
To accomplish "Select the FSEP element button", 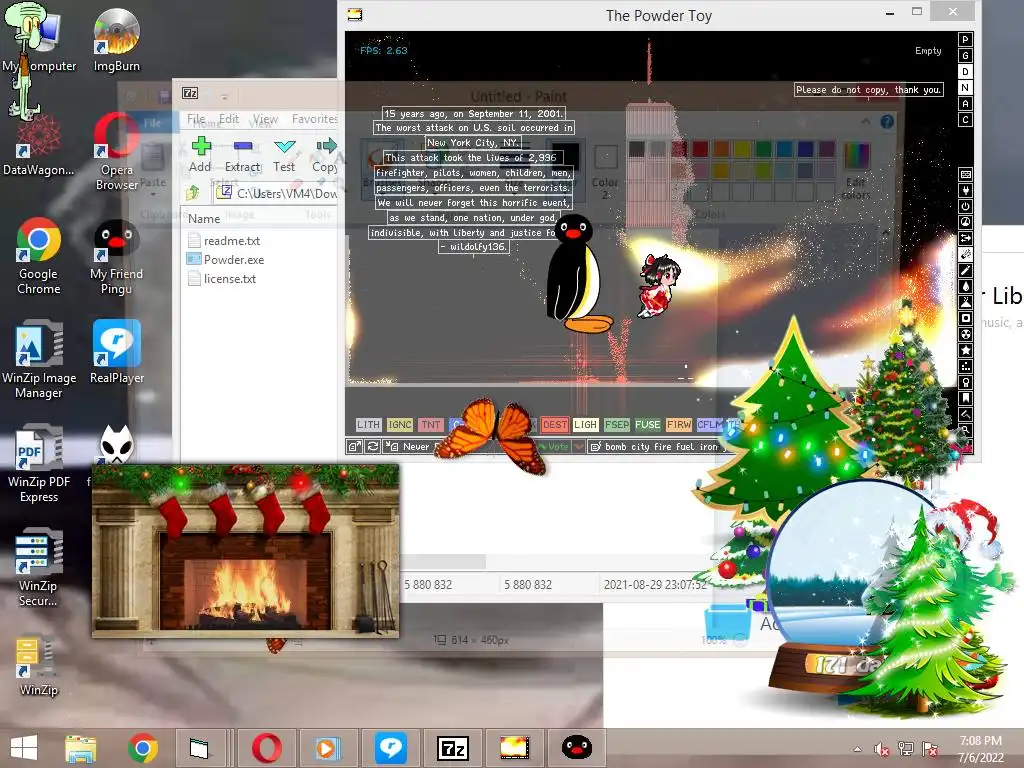I will coord(616,424).
